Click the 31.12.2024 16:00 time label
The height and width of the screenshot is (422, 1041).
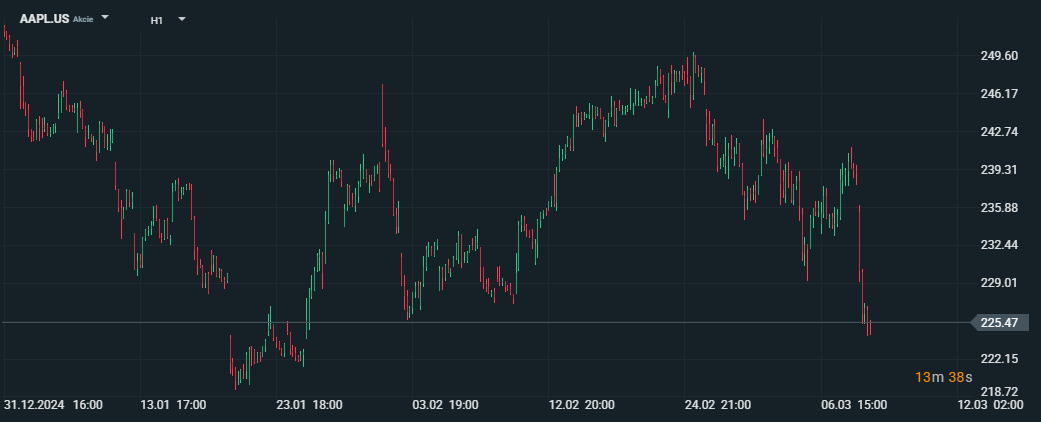[x=53, y=405]
